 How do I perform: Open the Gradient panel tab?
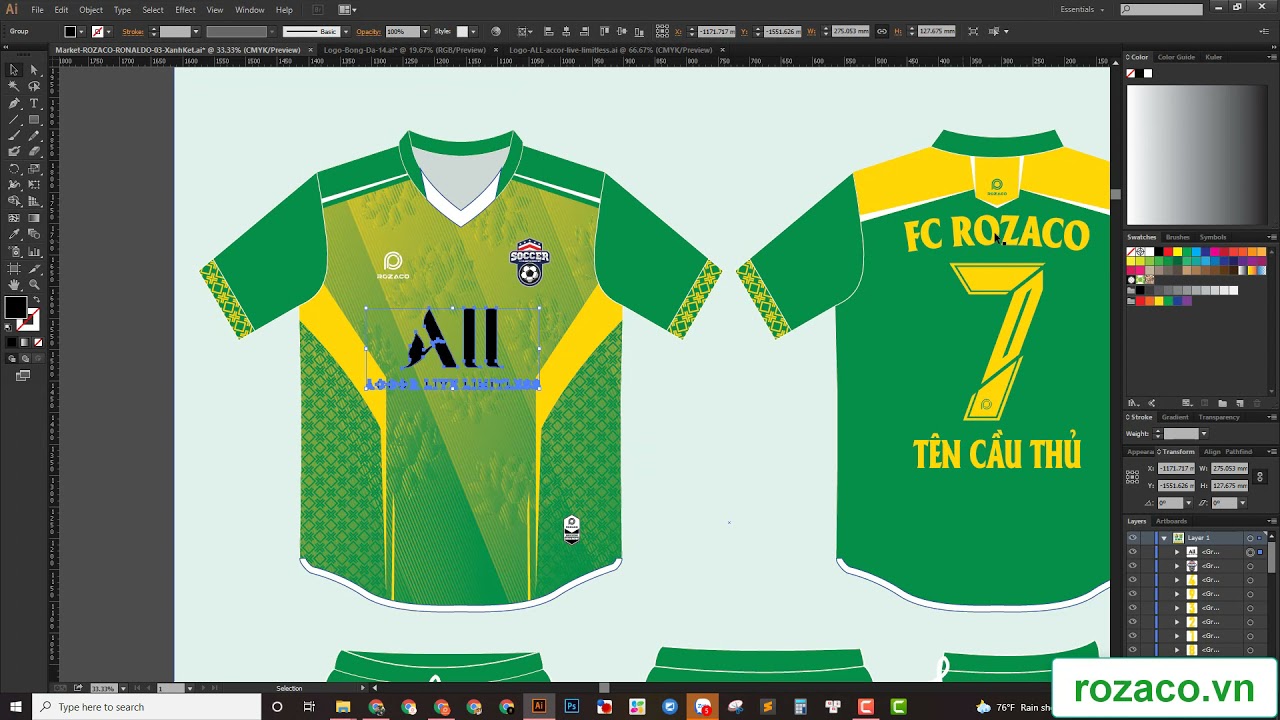1175,417
